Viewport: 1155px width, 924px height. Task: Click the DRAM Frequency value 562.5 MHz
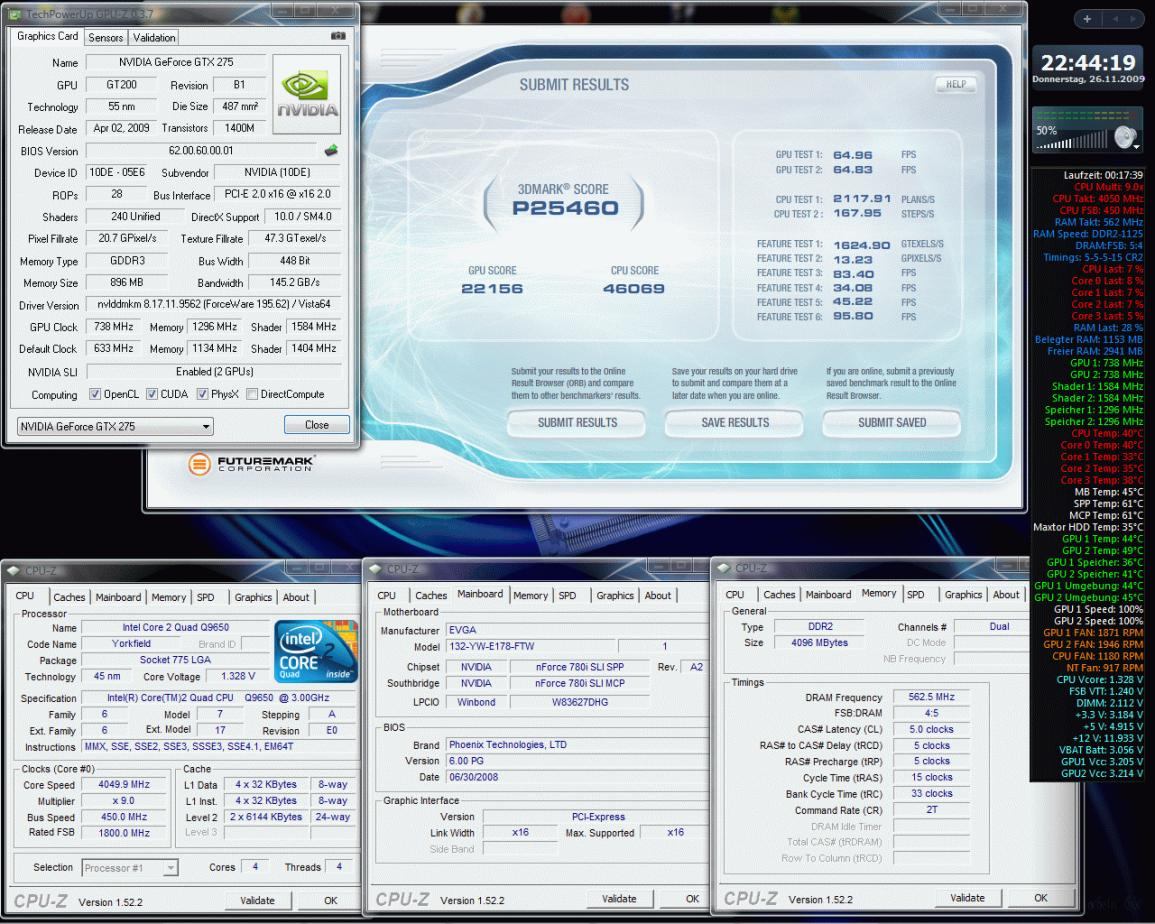pyautogui.click(x=931, y=696)
